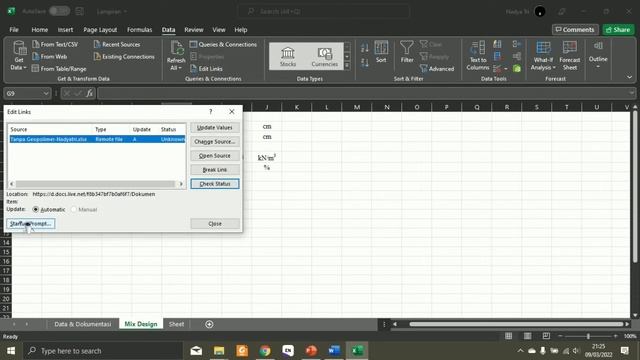
Task: Import data From Text/CSV
Action: (55, 44)
